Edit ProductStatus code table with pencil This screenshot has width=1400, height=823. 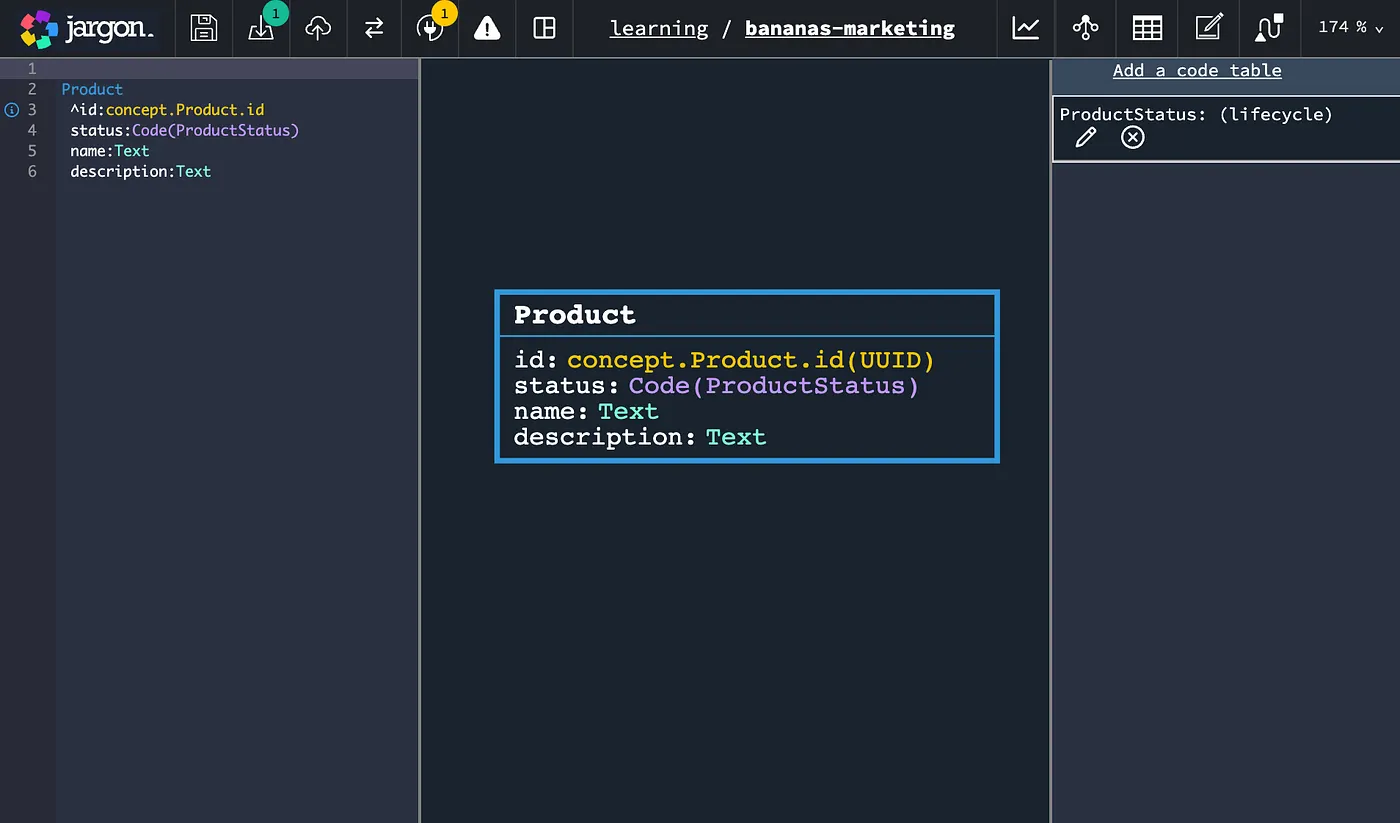1085,138
